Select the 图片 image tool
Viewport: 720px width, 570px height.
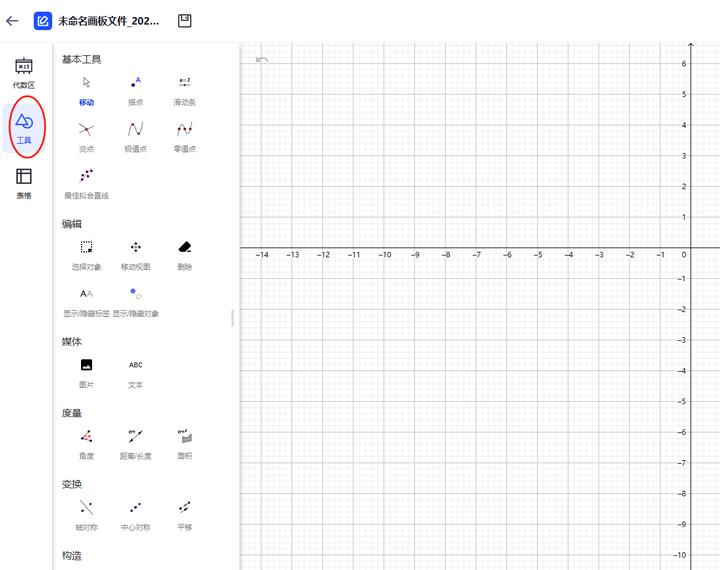pos(86,373)
